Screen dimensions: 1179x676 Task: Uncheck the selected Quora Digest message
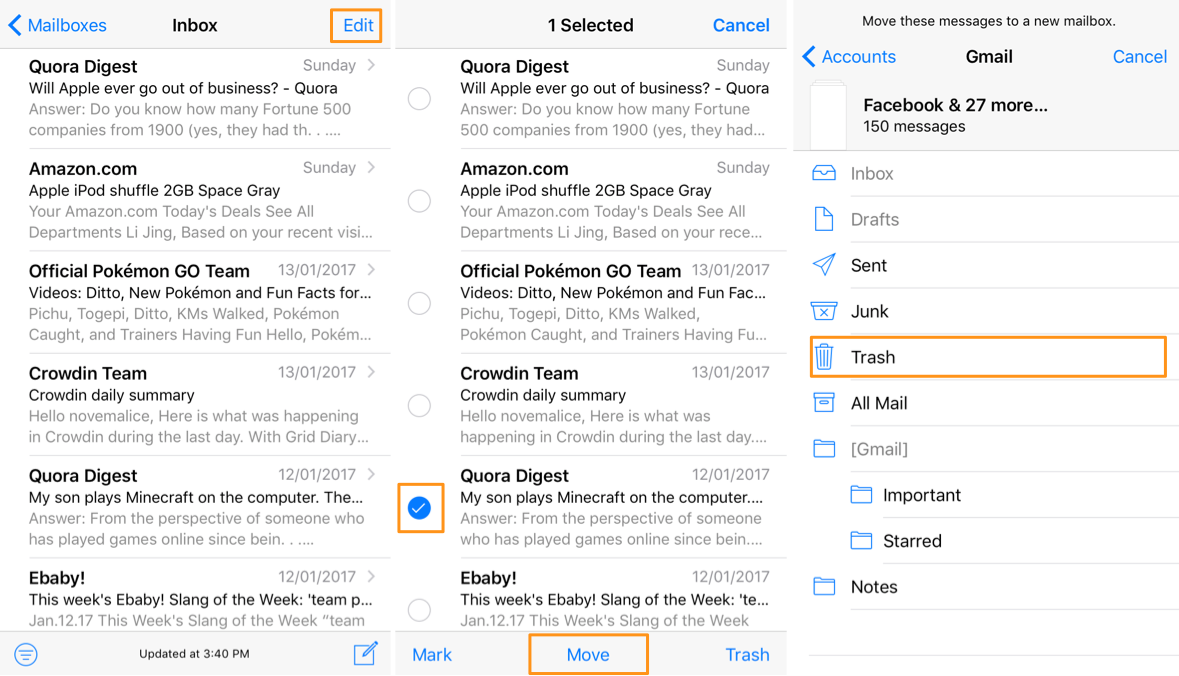click(420, 508)
